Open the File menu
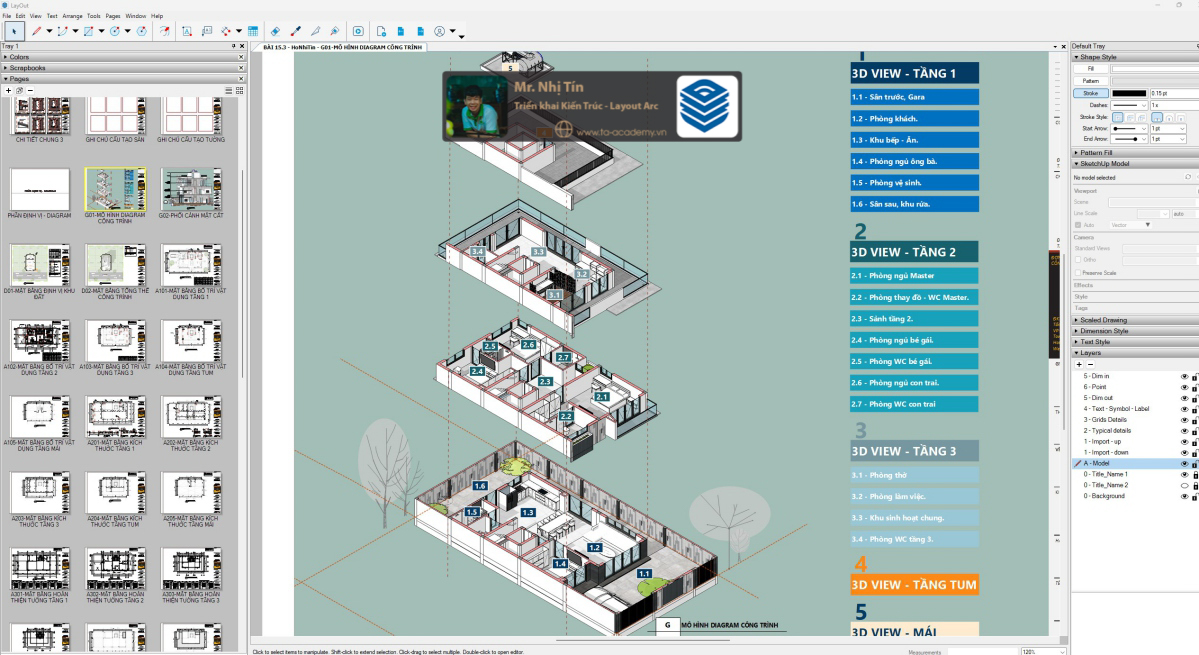 pyautogui.click(x=7, y=16)
